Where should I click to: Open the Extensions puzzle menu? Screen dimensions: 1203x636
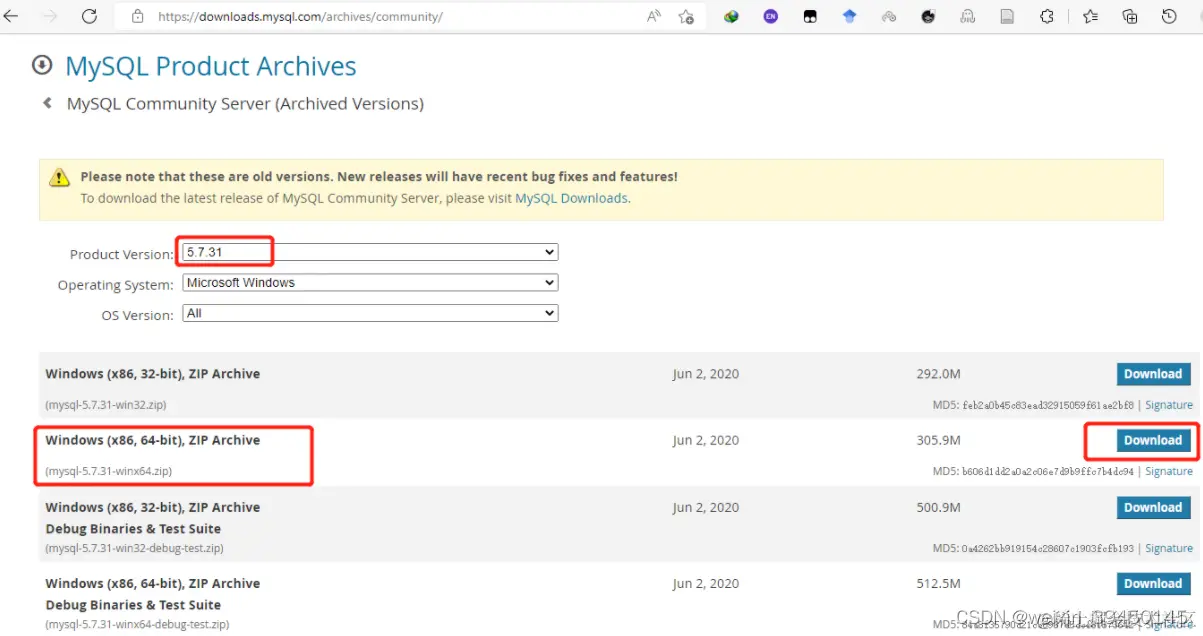[x=1047, y=16]
